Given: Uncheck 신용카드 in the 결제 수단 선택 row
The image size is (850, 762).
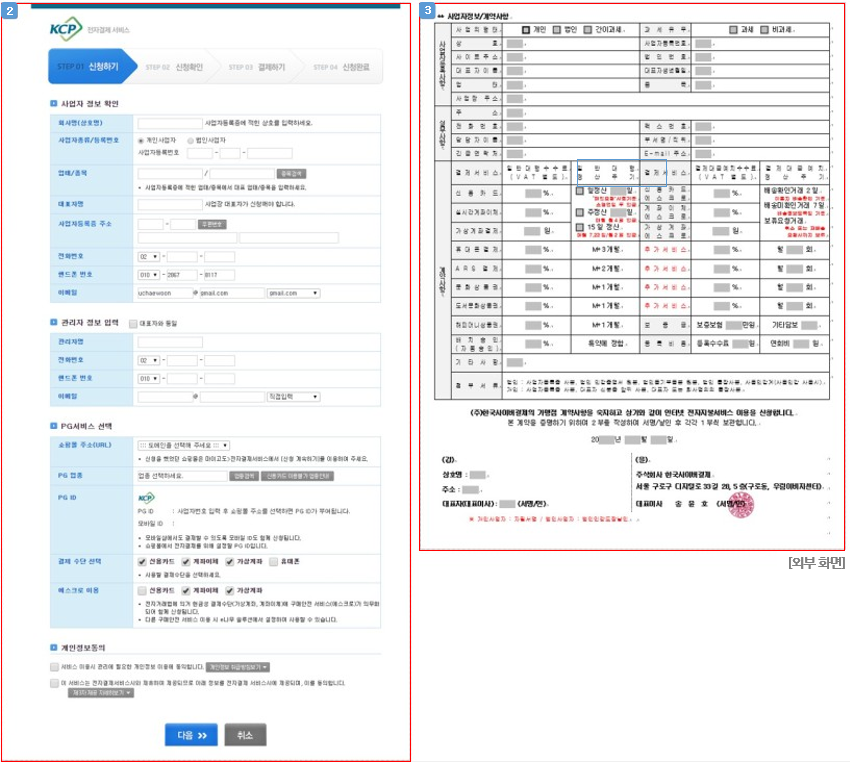Looking at the screenshot, I should point(142,561).
